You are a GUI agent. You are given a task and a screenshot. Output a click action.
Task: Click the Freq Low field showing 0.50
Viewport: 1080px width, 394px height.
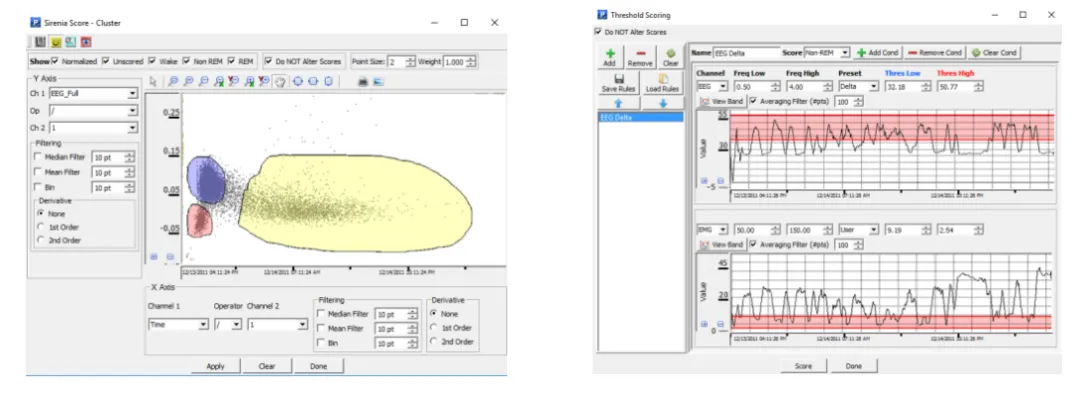click(756, 87)
